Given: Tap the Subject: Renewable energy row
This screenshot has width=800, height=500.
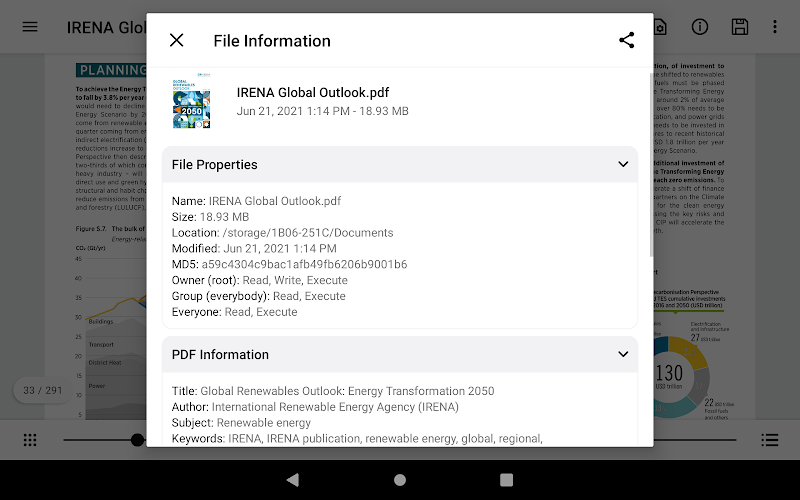Looking at the screenshot, I should [x=241, y=422].
